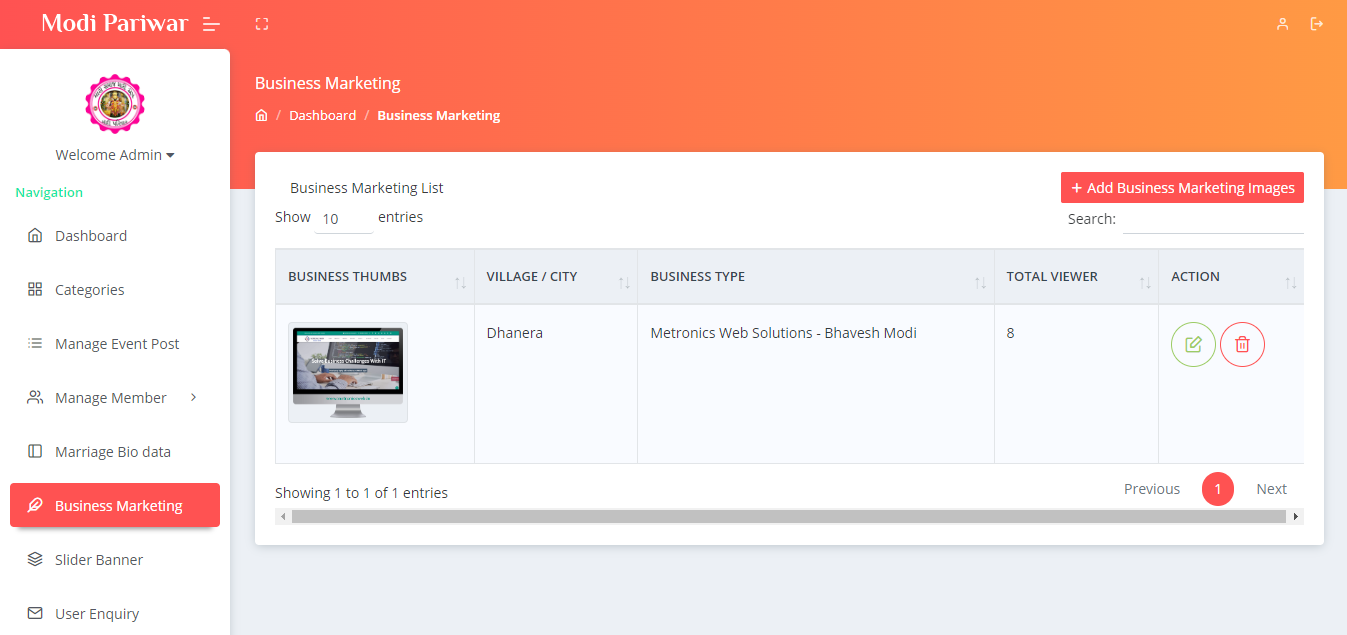Click the Dashboard breadcrumb link

point(322,116)
